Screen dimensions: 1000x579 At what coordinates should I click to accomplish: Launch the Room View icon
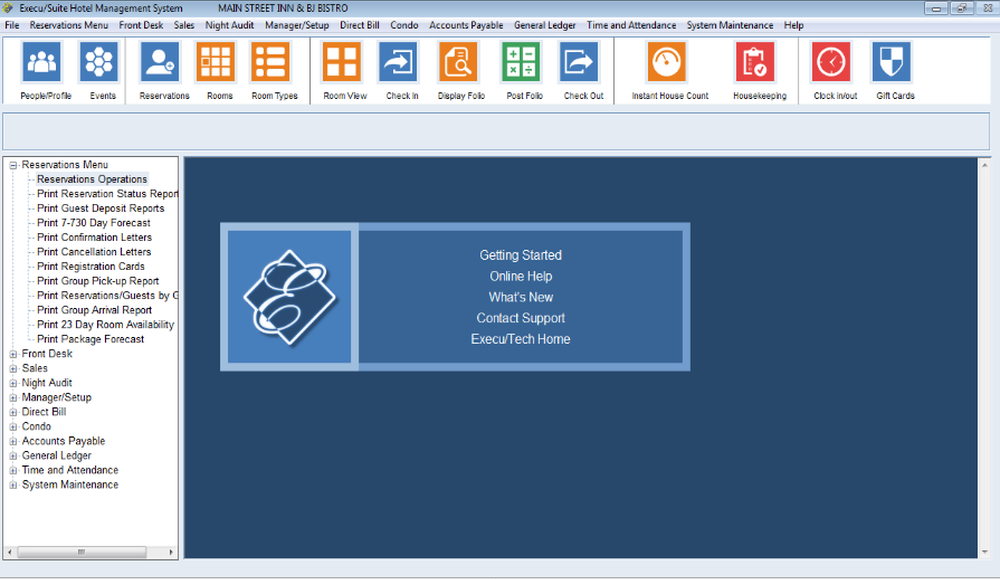pyautogui.click(x=342, y=62)
